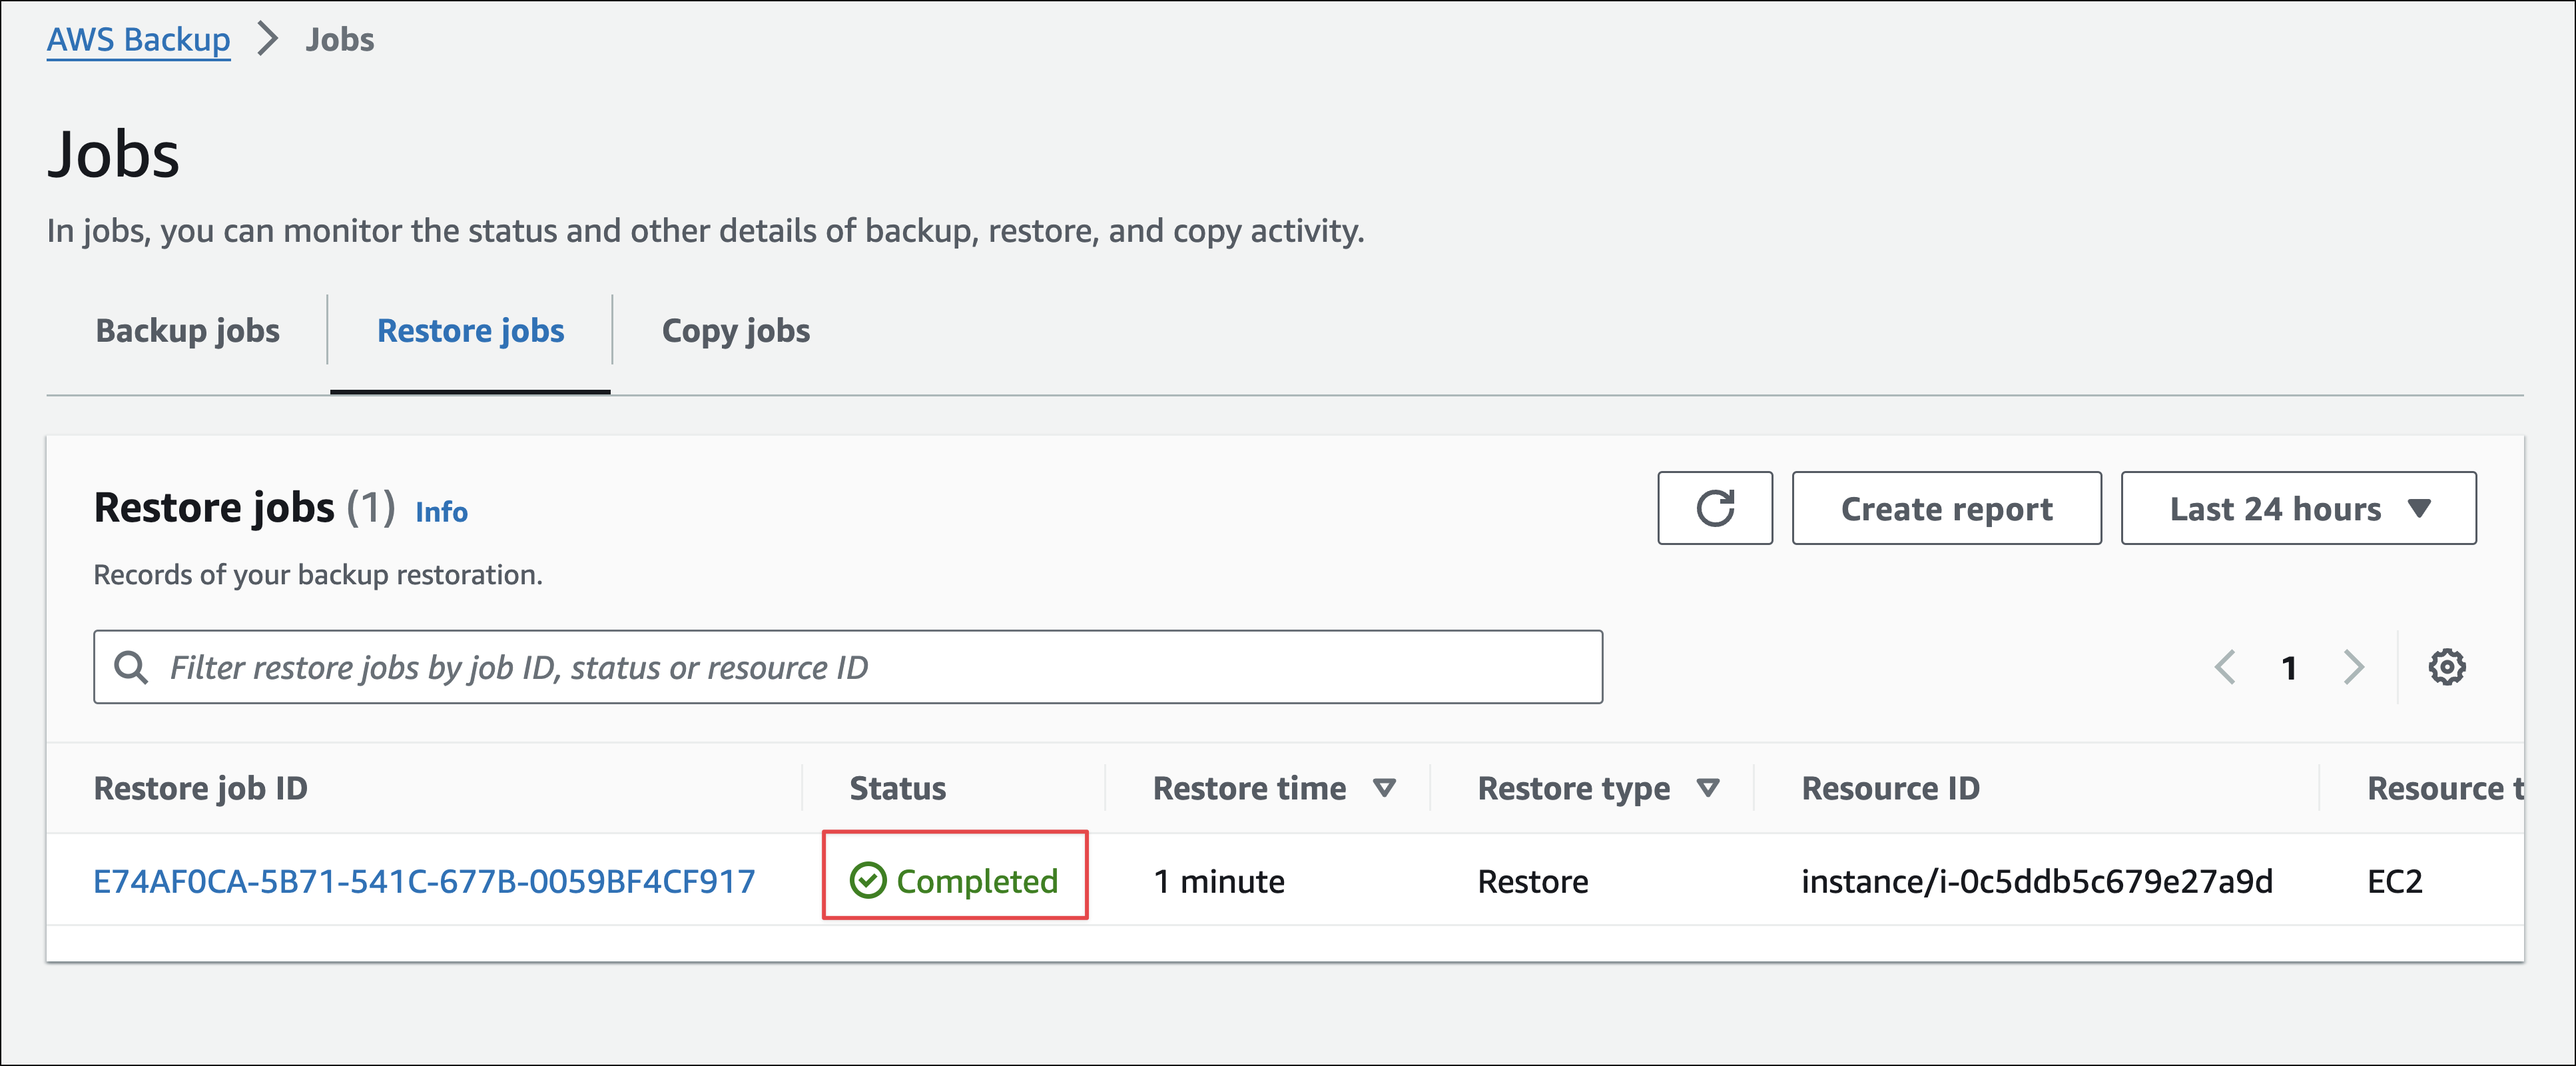Screen dimensions: 2576x1066
Task: Click the refresh restore jobs icon
Action: [x=1714, y=508]
